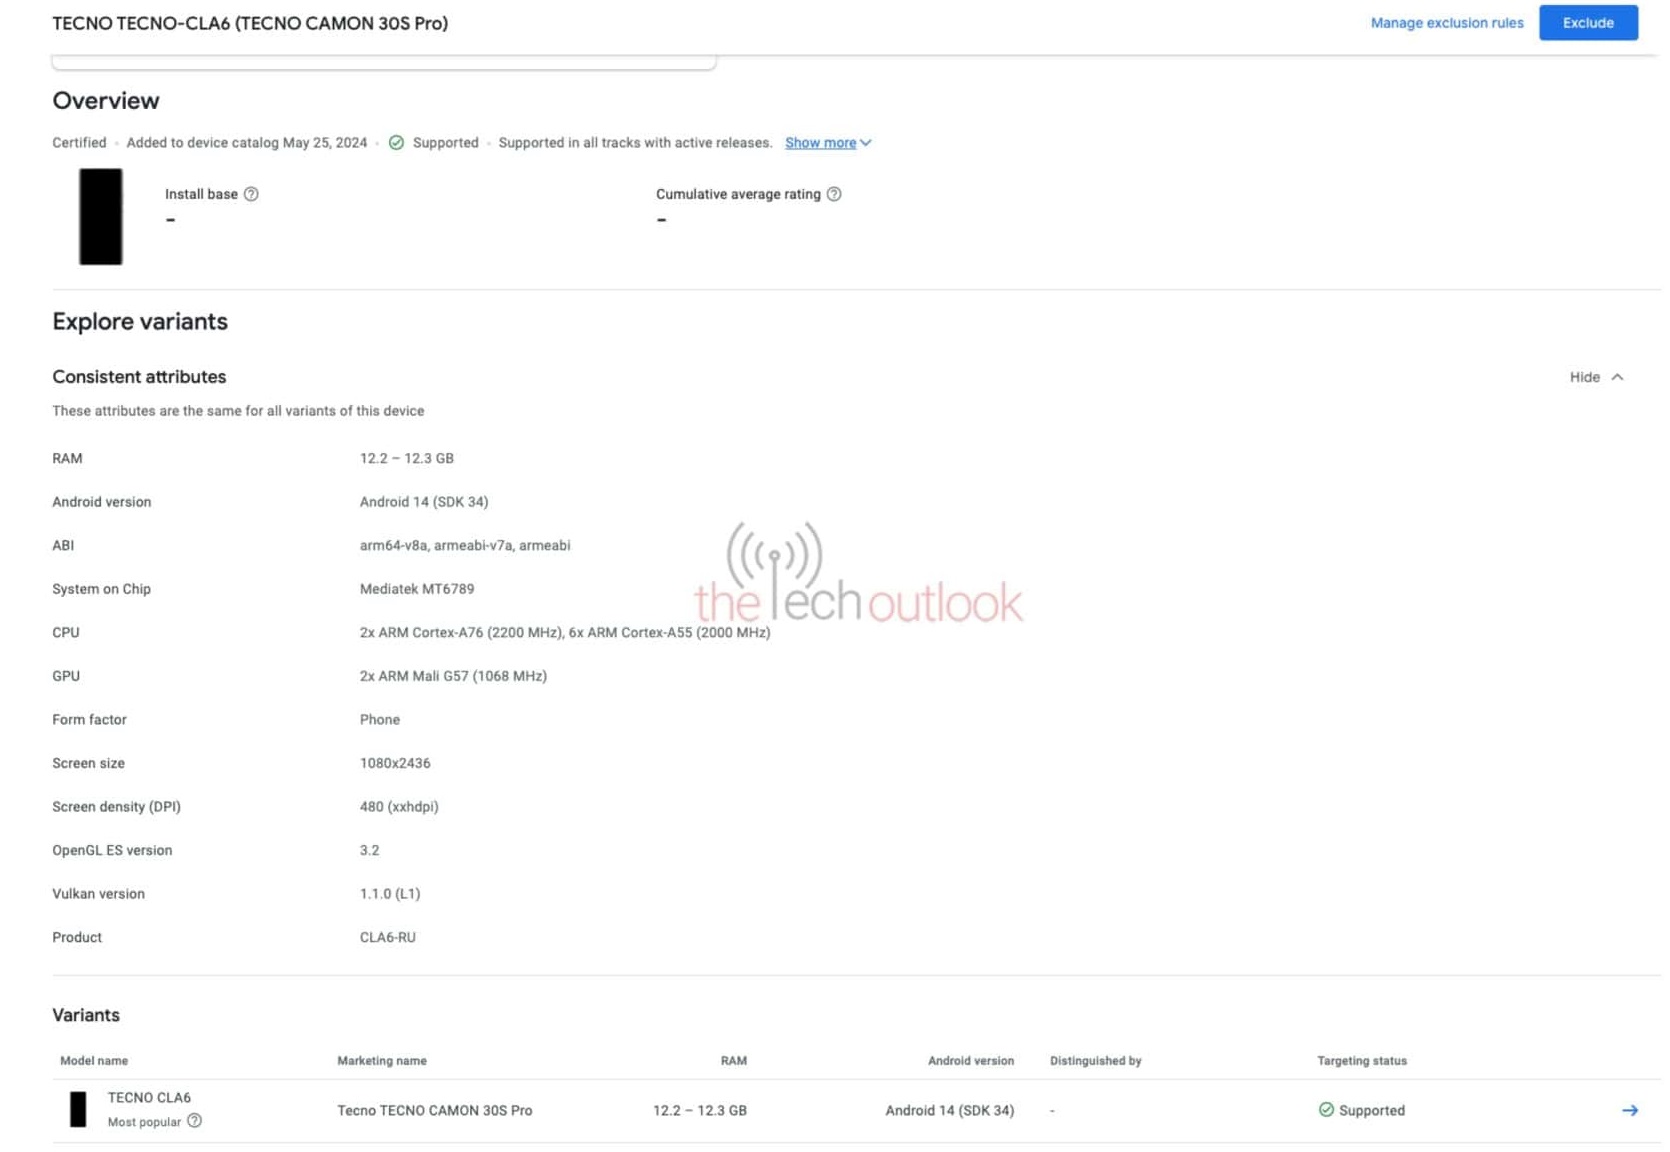Click the Install base help icon
Screen dimensions: 1670x1152
click(251, 194)
